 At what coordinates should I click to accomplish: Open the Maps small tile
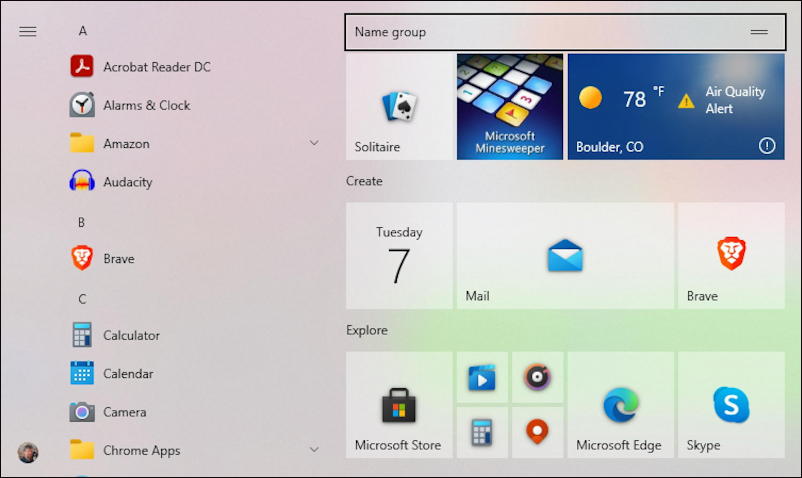coord(538,433)
